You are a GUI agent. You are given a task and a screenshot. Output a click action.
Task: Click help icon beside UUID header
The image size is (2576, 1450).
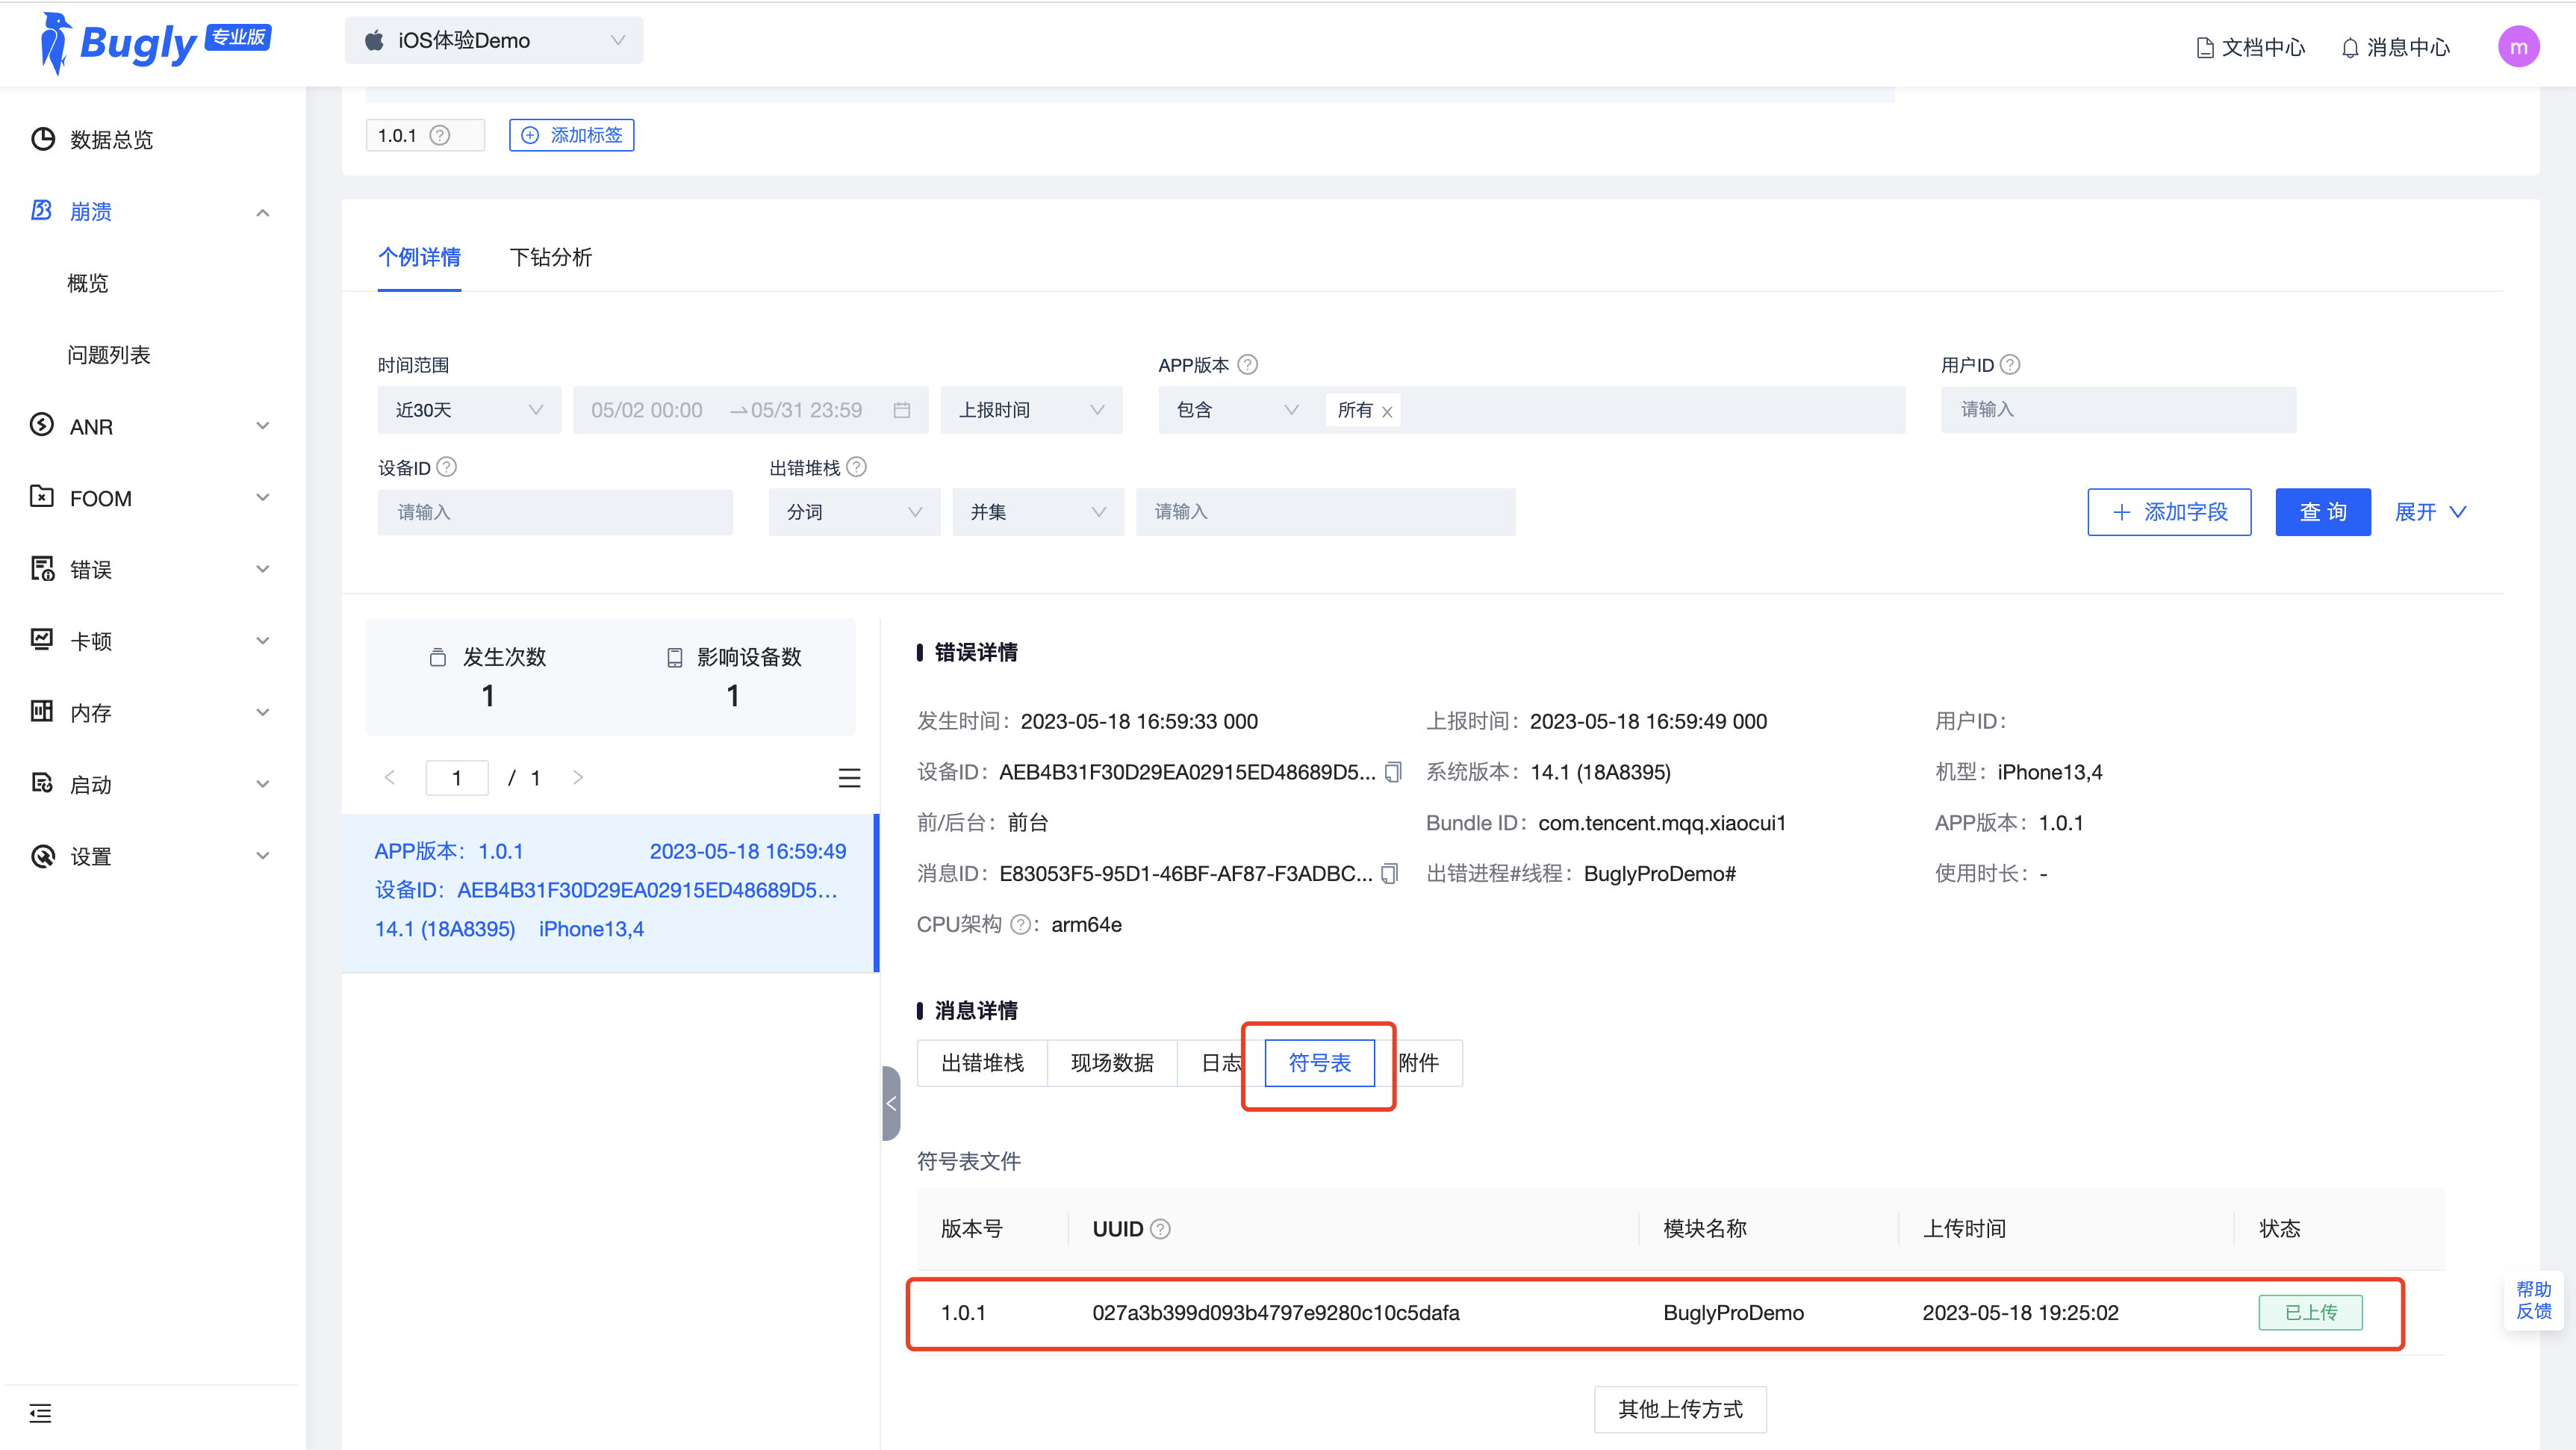(x=1160, y=1229)
